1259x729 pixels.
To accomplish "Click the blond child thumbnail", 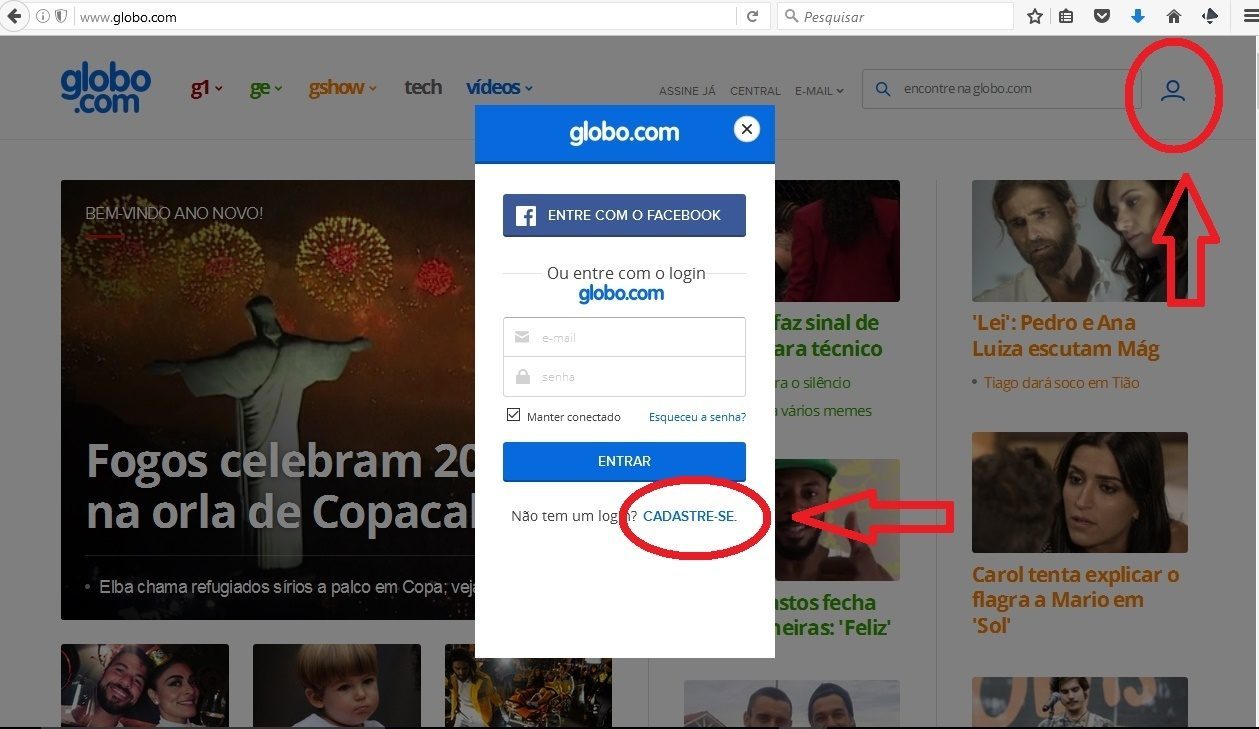I will pos(337,685).
